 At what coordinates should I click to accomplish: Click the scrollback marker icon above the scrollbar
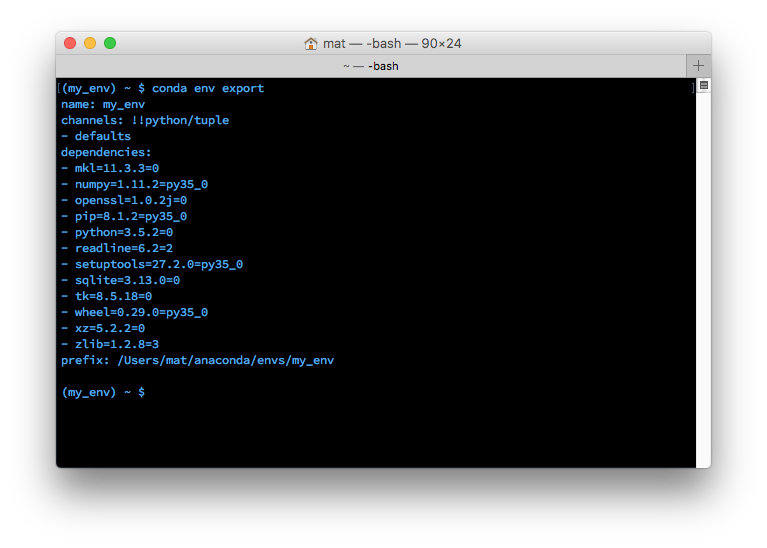[x=704, y=86]
